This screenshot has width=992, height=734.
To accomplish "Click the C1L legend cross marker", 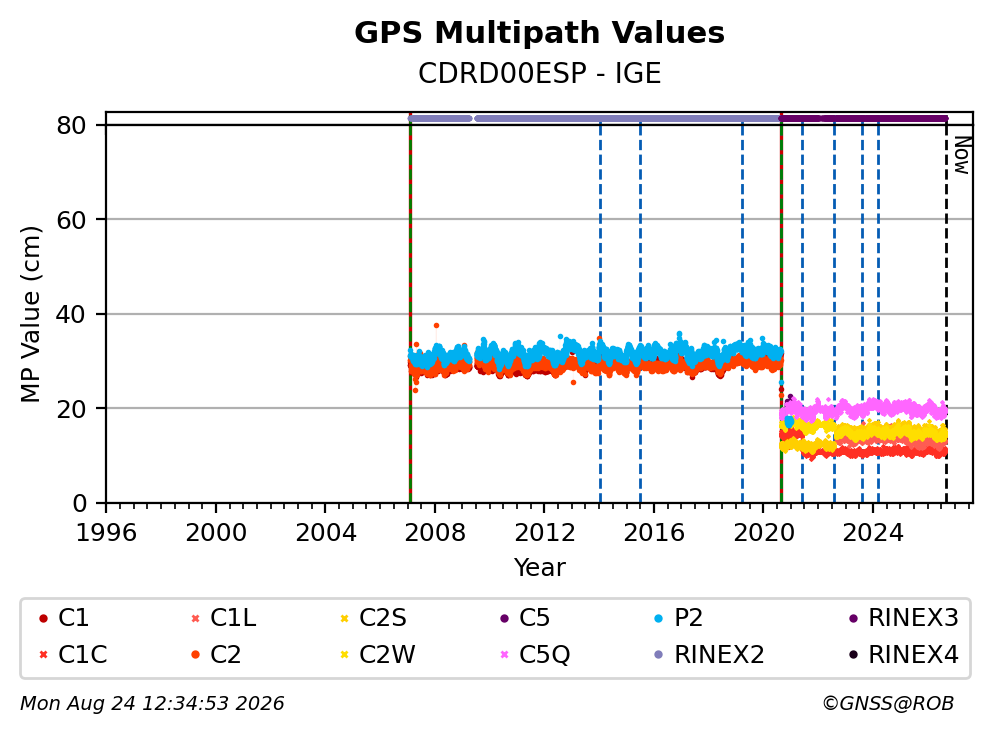I will 195,618.
